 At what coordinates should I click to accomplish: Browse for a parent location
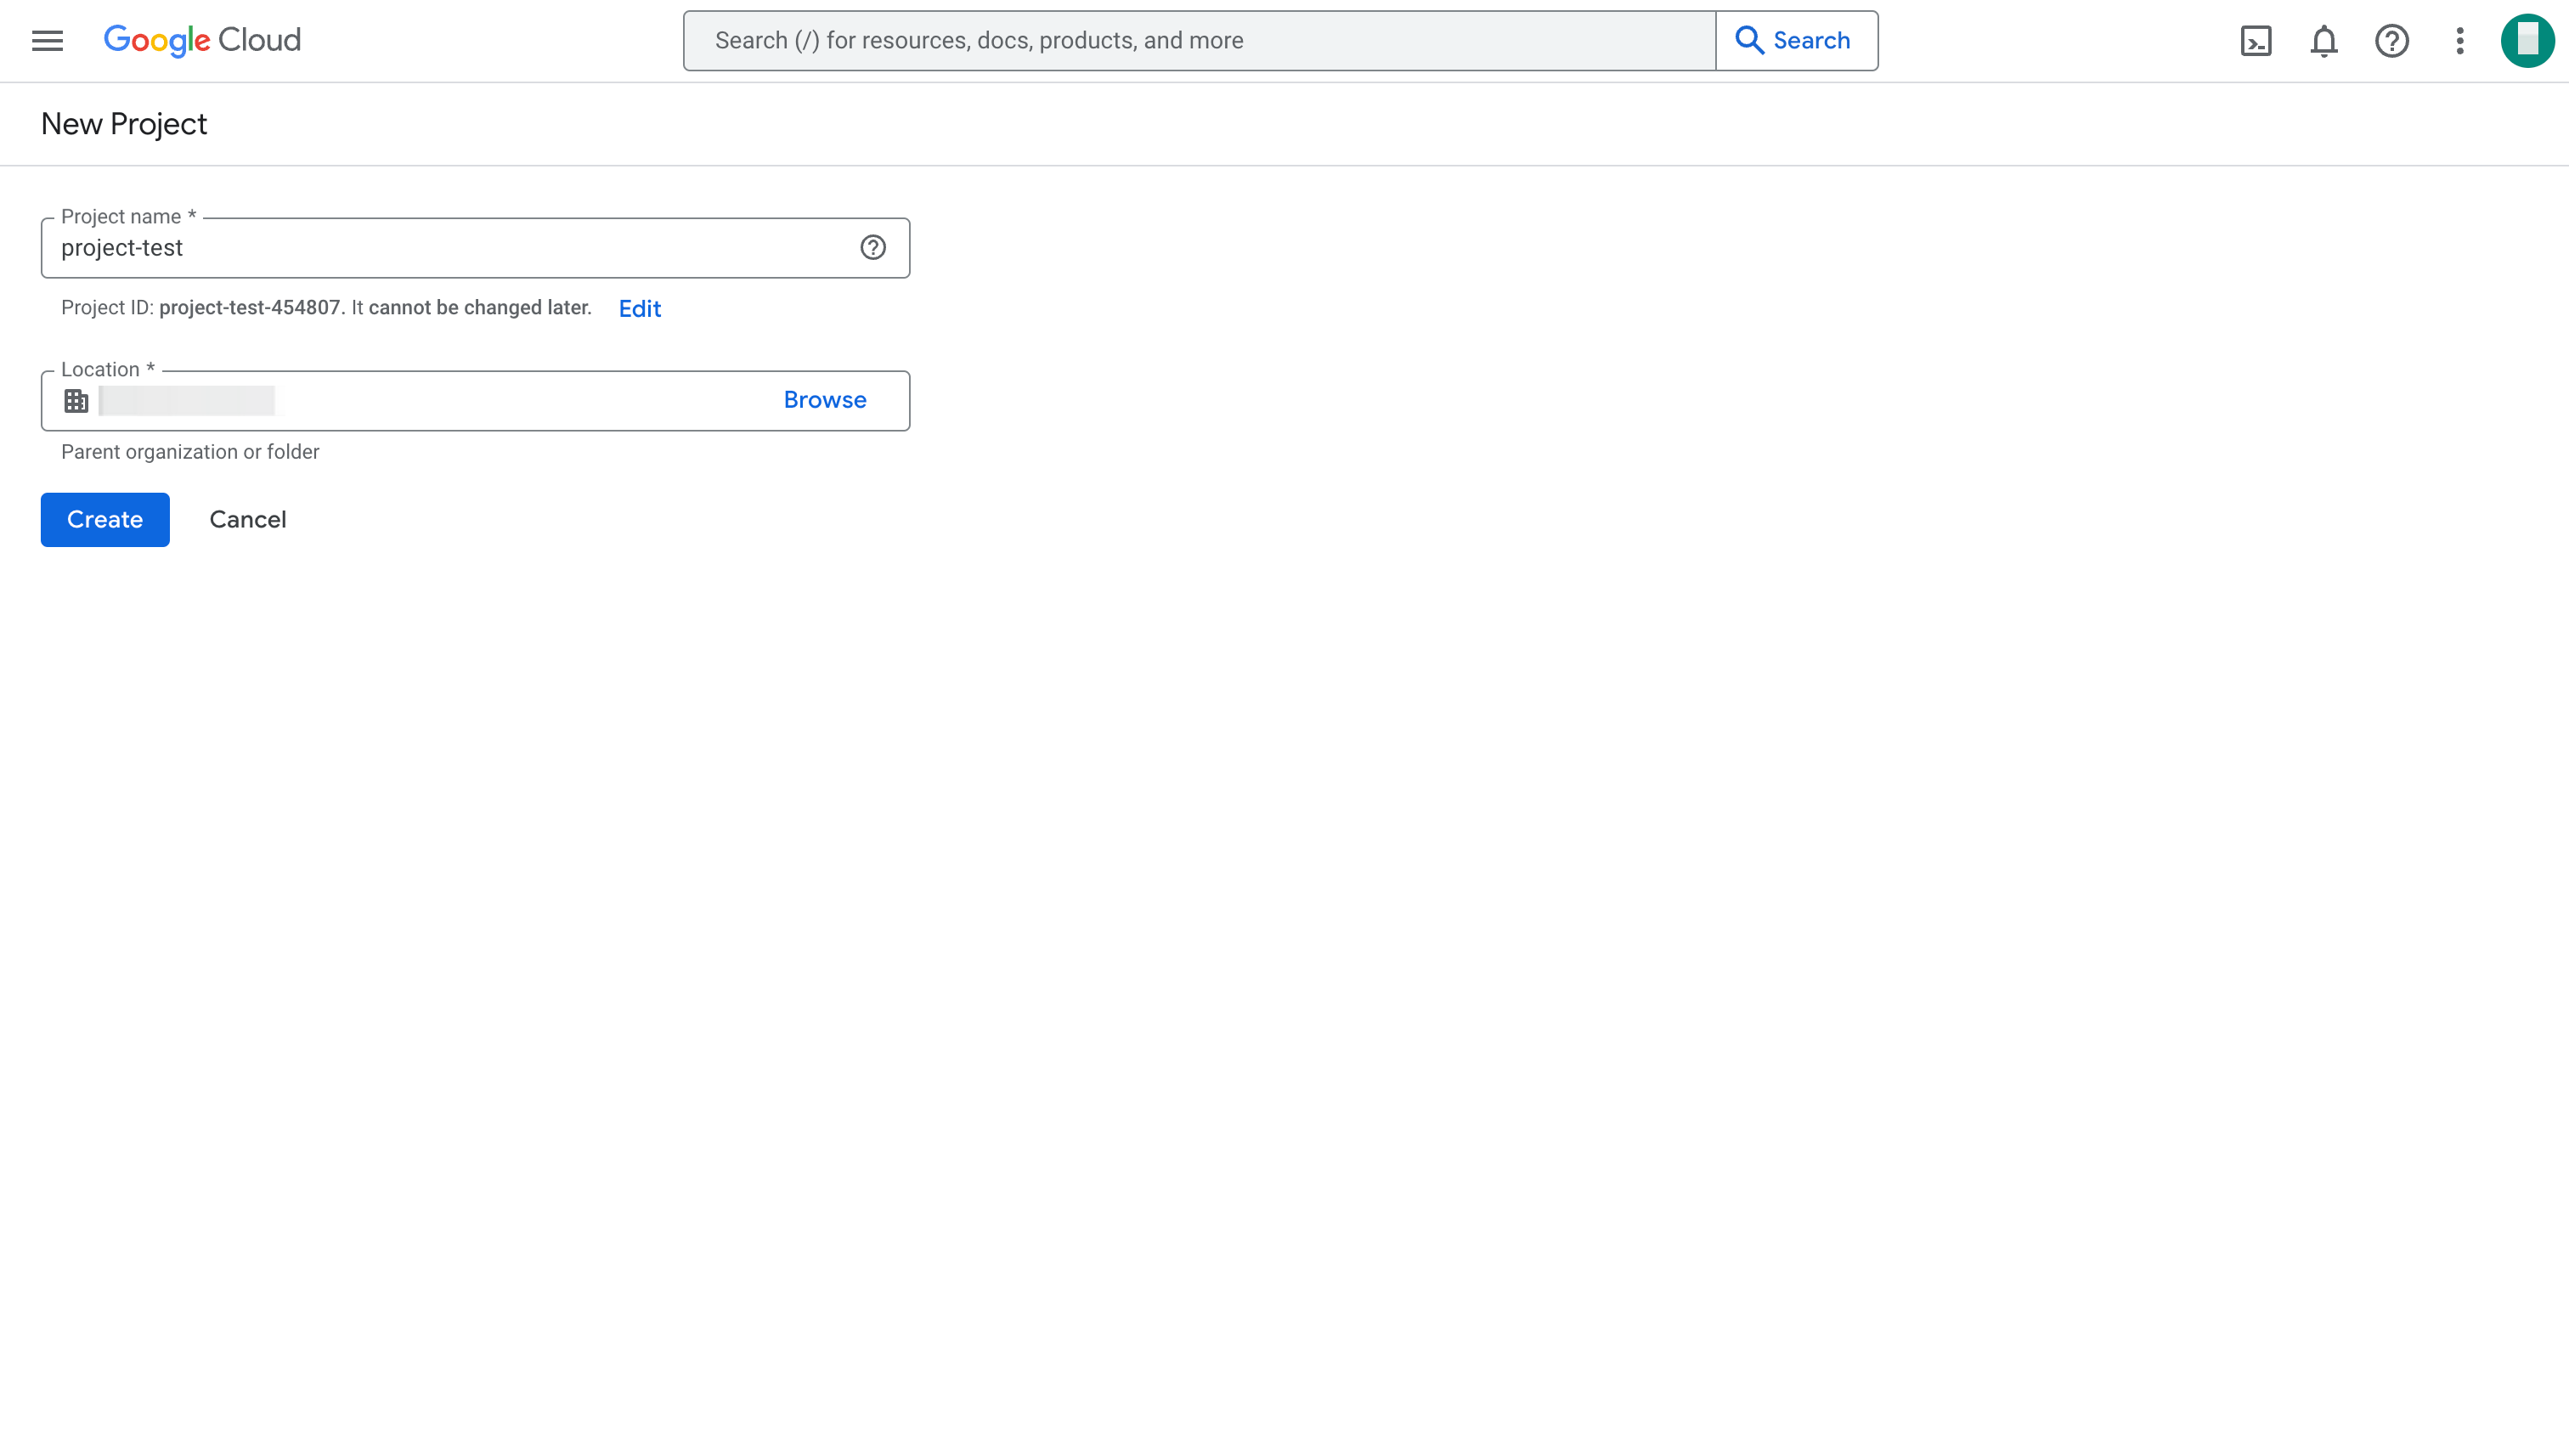pos(825,400)
